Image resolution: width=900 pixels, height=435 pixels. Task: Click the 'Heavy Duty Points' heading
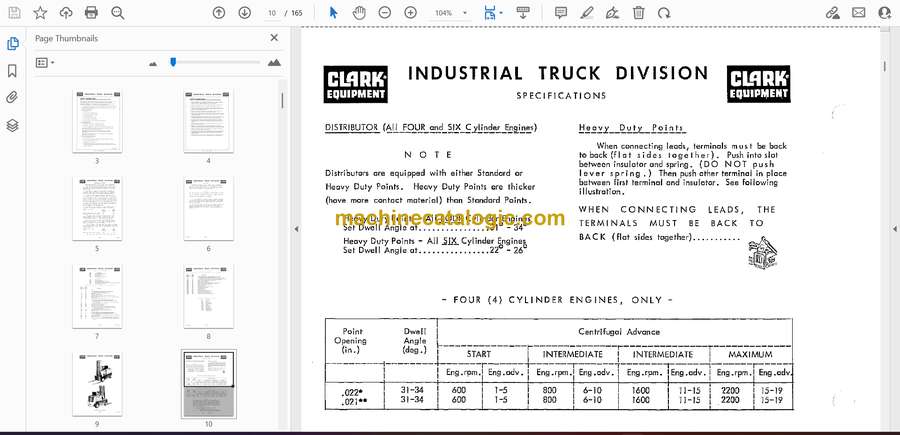point(632,129)
